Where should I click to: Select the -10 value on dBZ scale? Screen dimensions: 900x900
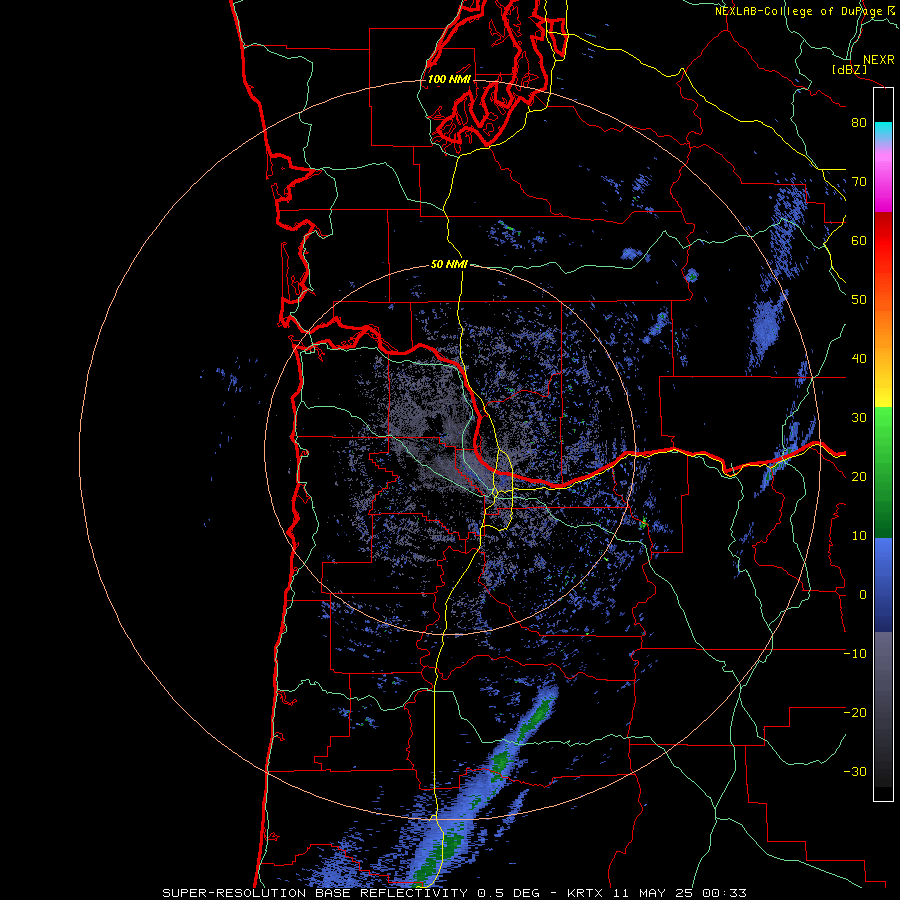[x=855, y=653]
